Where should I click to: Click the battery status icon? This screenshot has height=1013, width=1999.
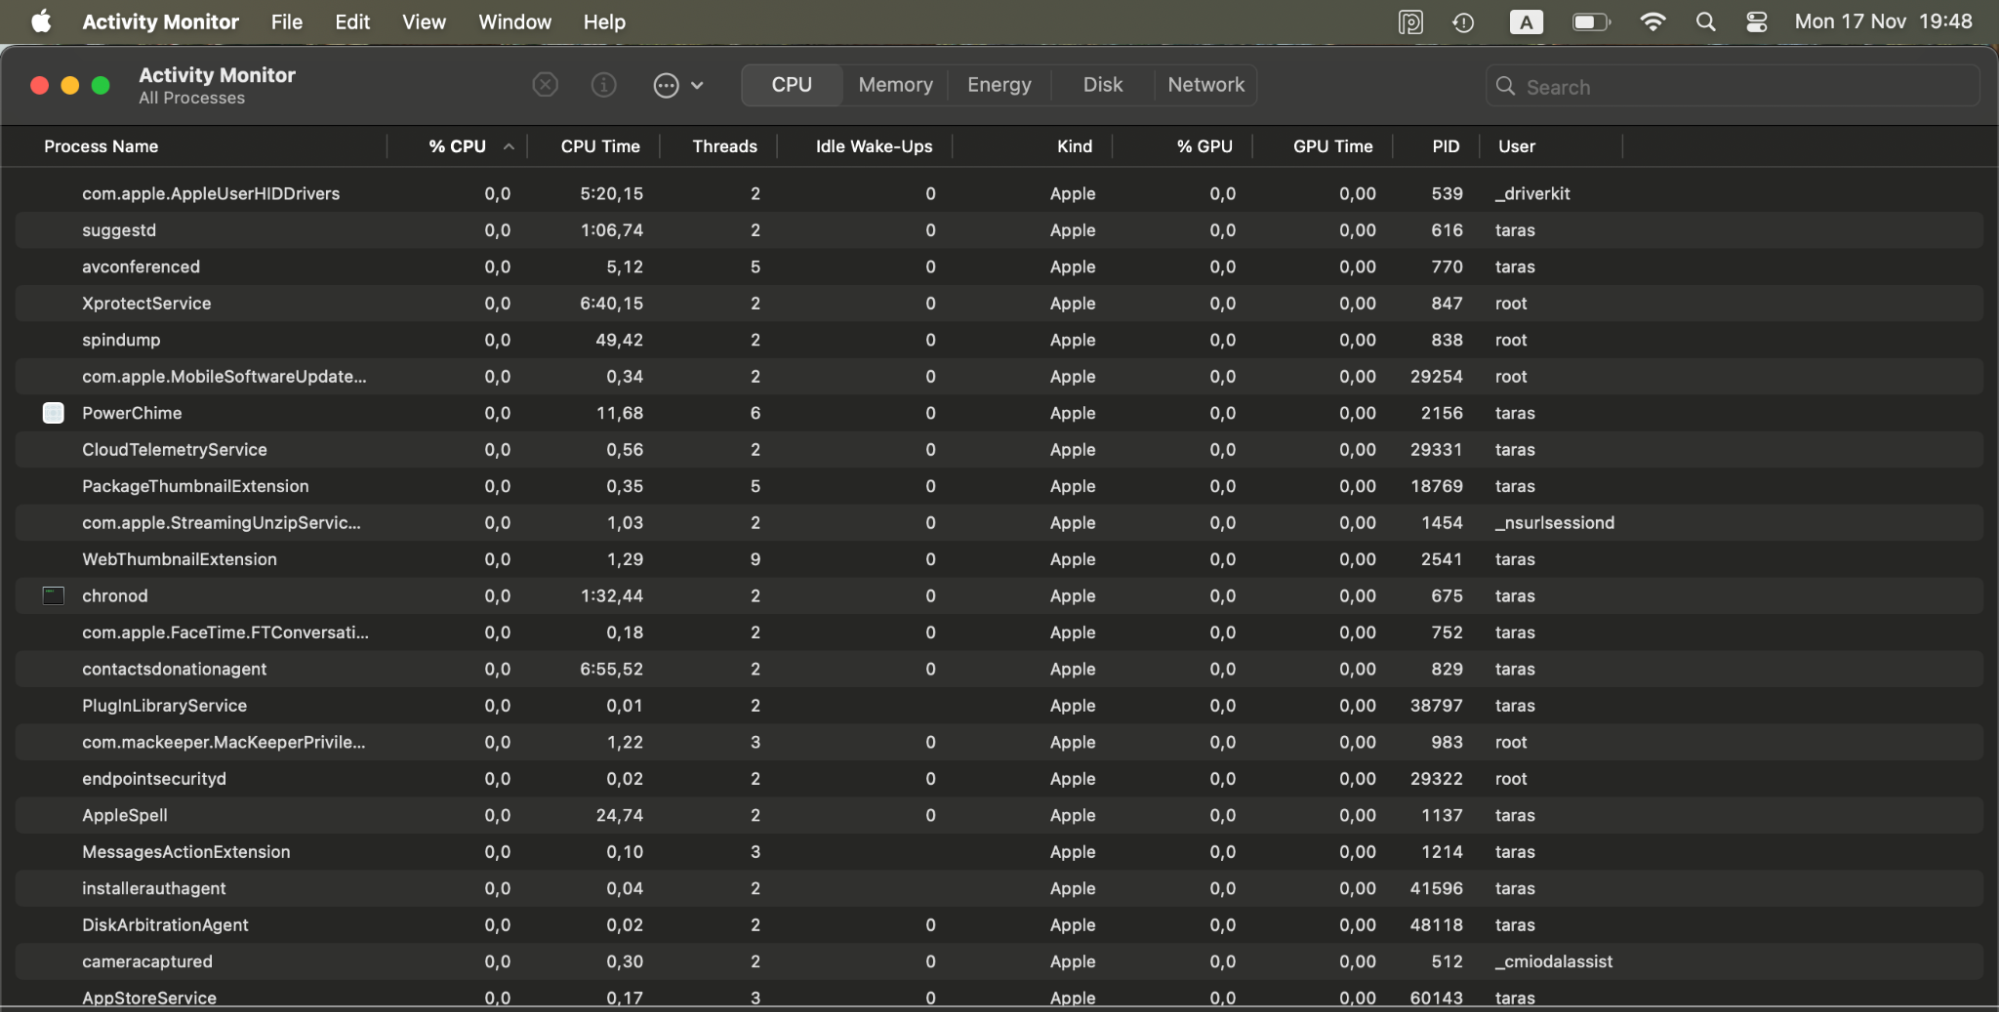pyautogui.click(x=1589, y=21)
